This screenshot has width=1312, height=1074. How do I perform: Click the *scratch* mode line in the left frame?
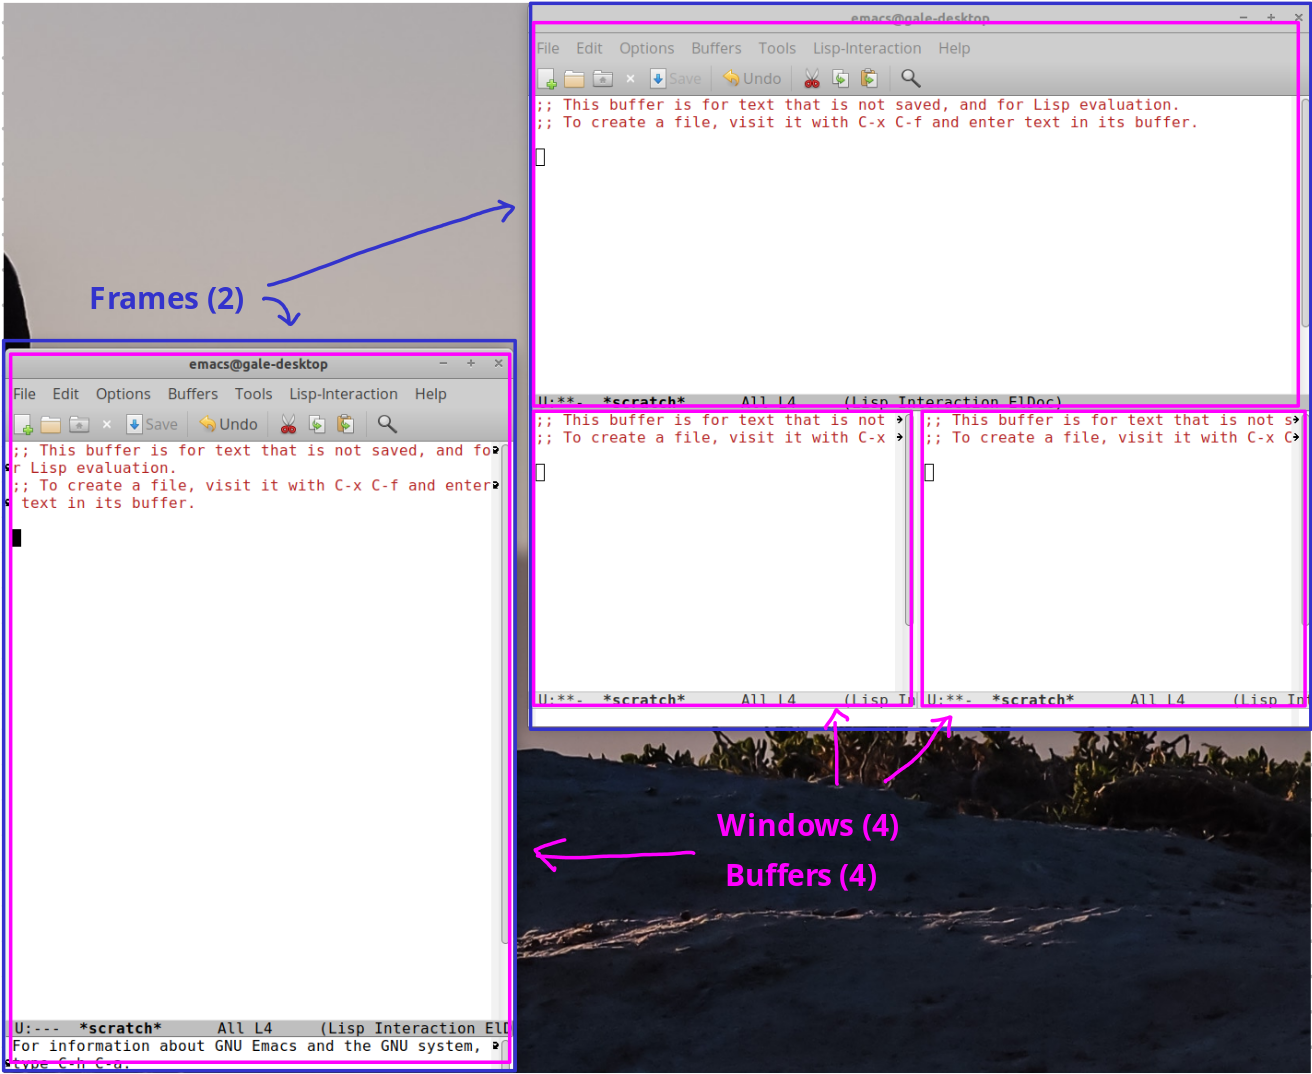pos(120,1028)
